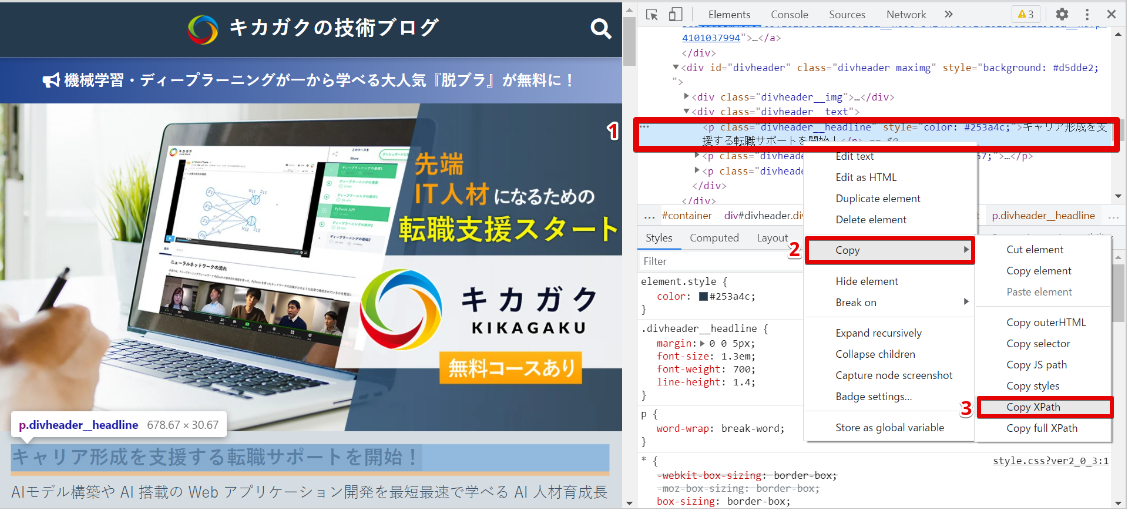This screenshot has height=509, width=1127.
Task: Collapse the divheader__text div node
Action: point(686,111)
